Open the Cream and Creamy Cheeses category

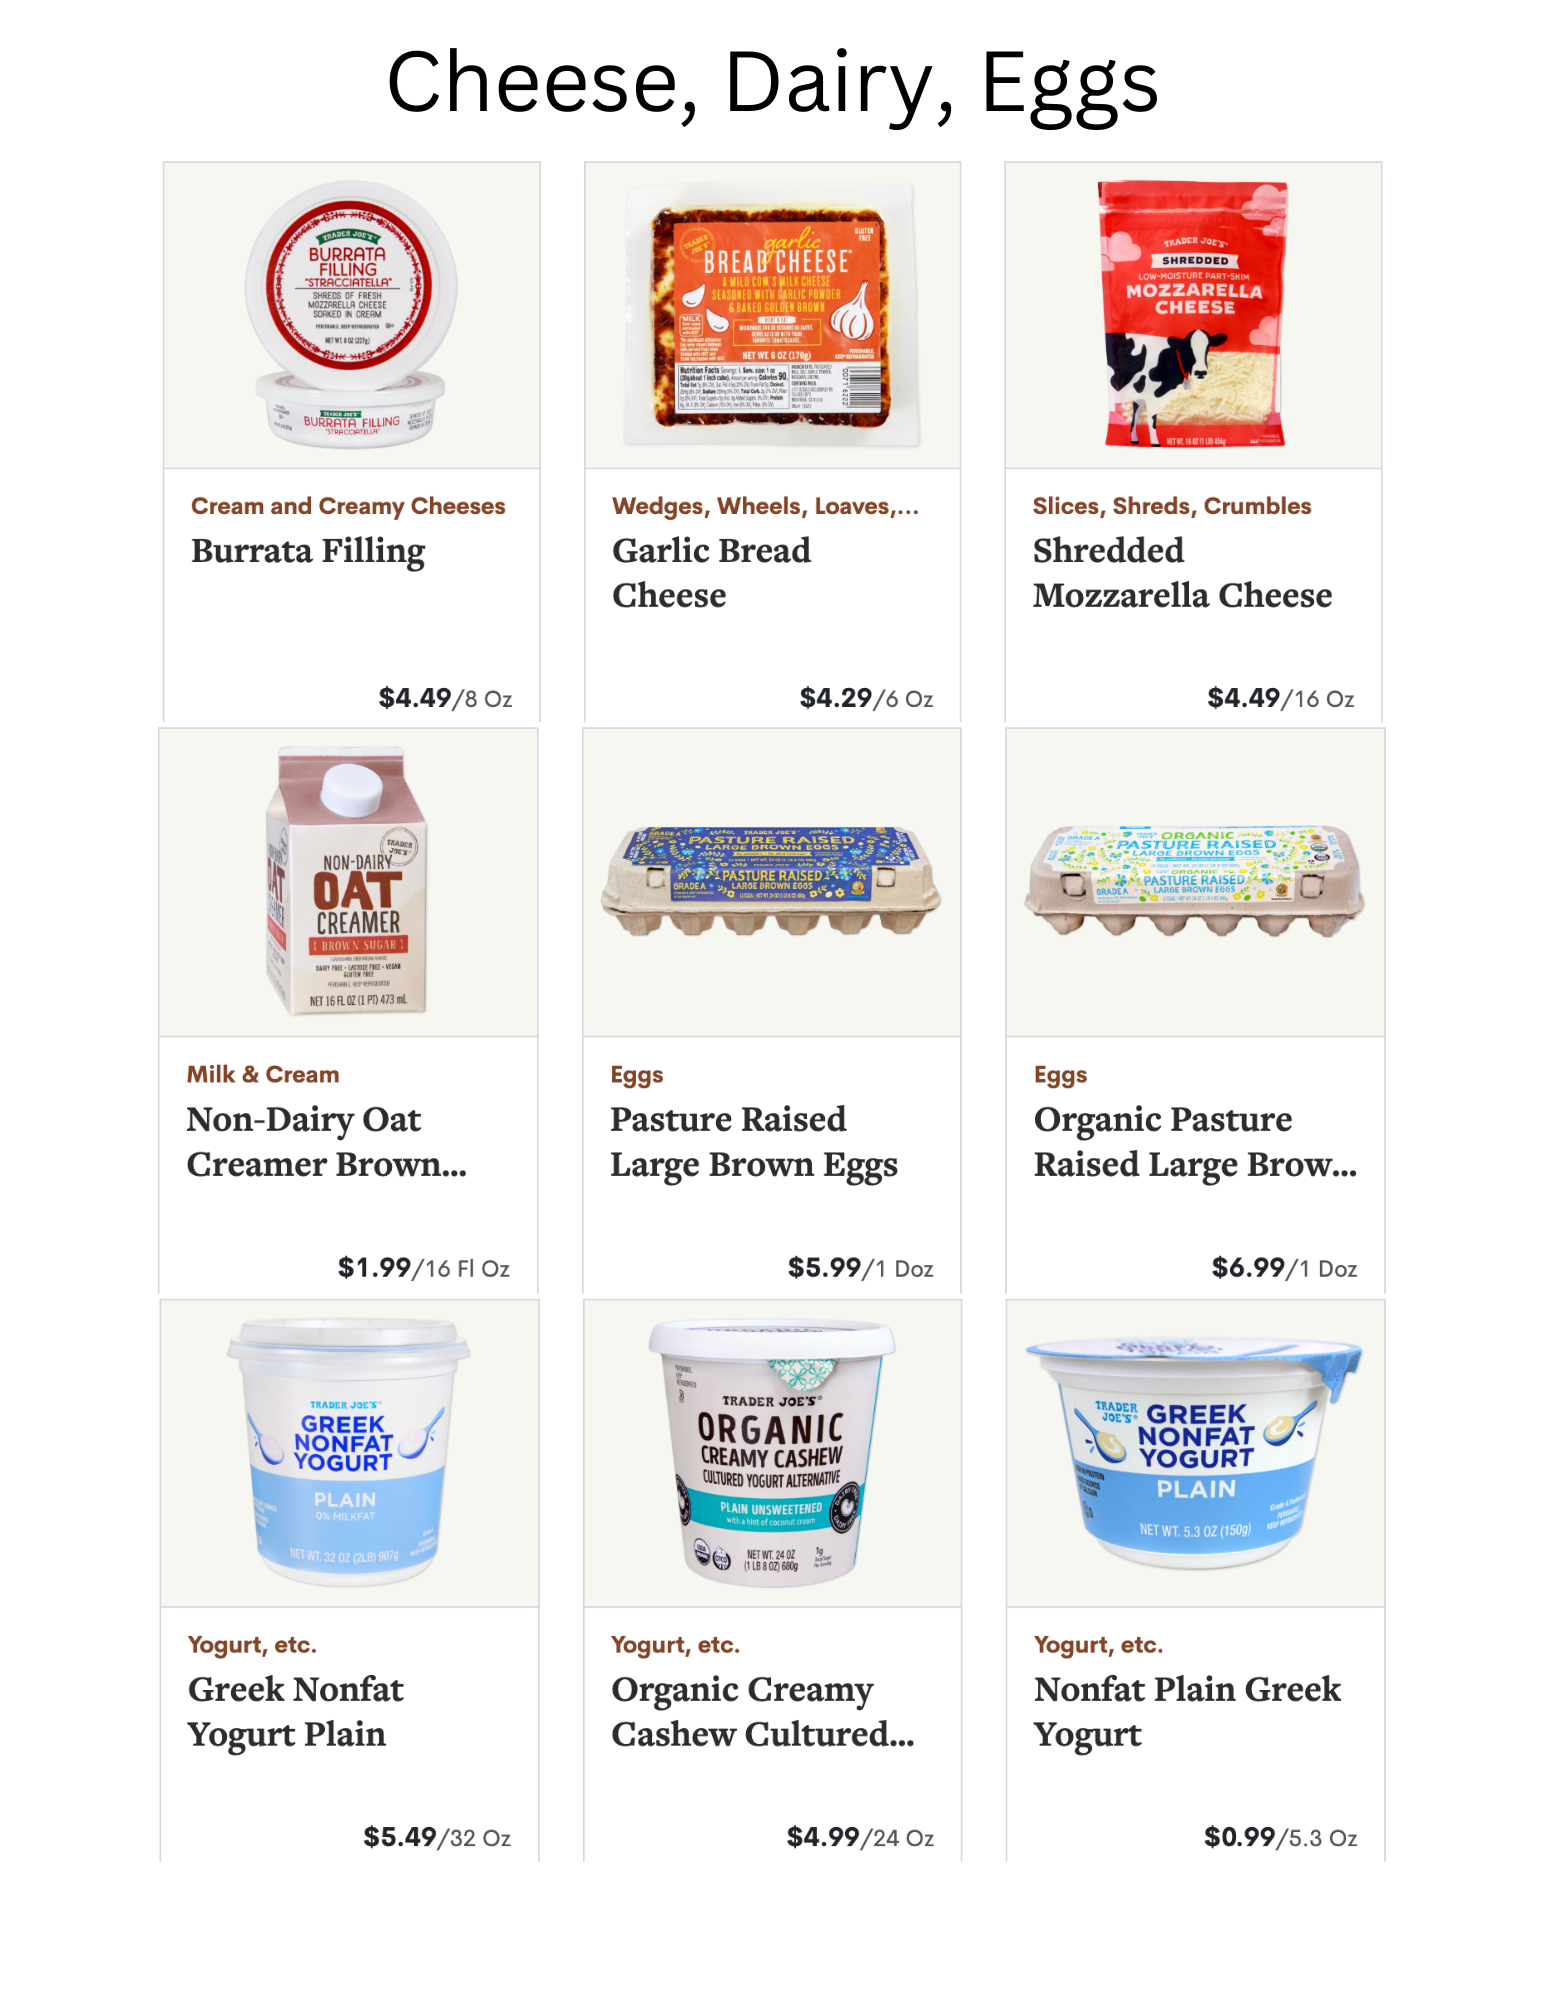point(348,506)
